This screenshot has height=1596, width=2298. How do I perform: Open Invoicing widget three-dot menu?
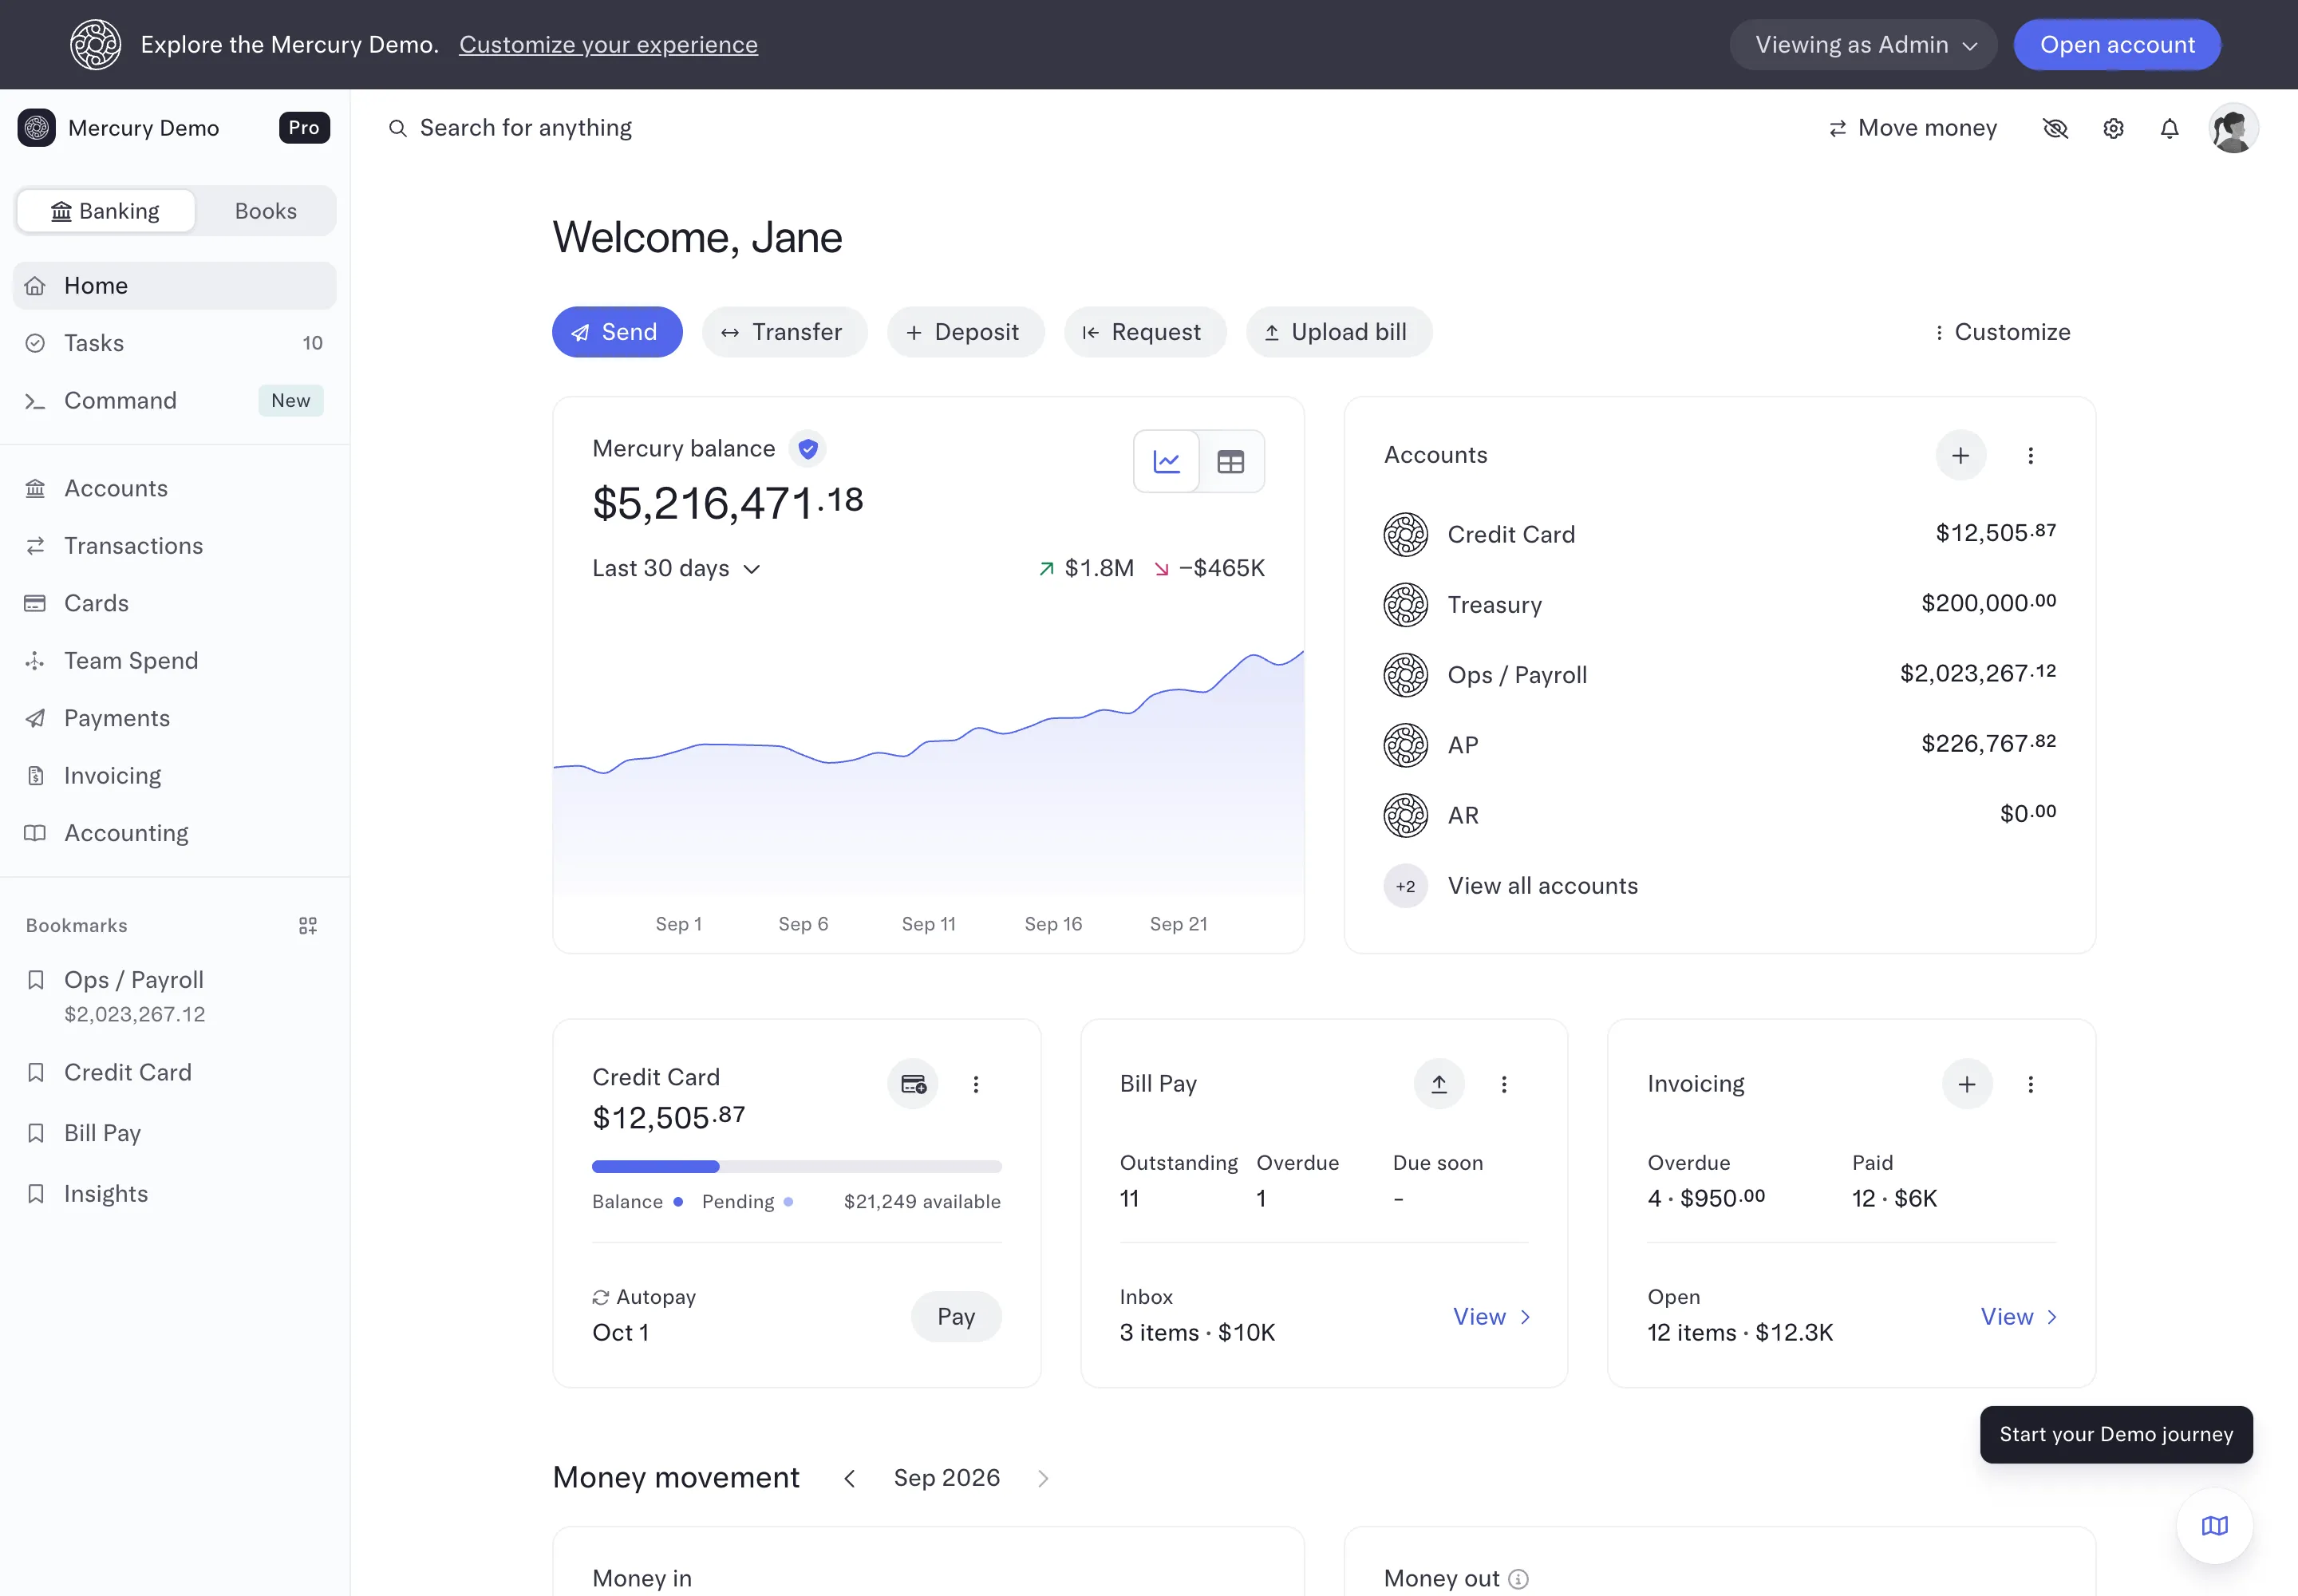coord(2030,1084)
